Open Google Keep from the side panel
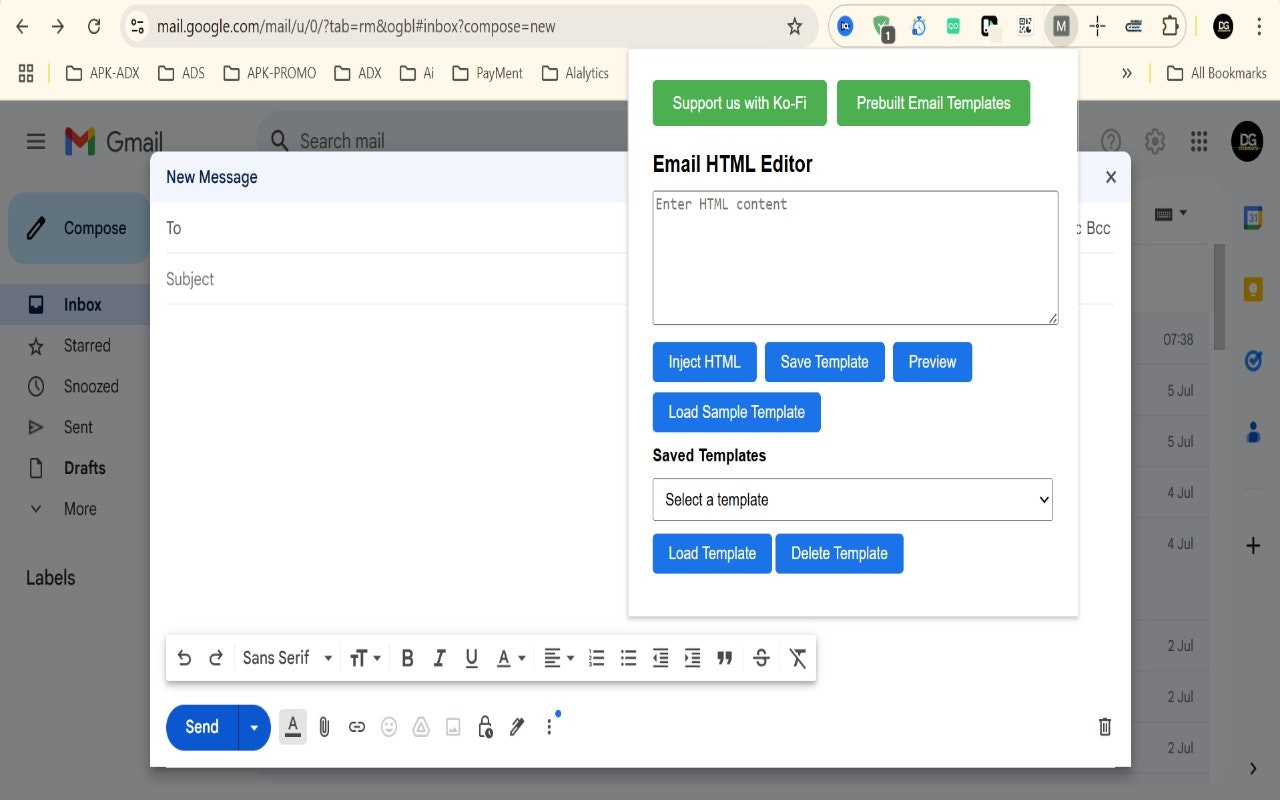Image resolution: width=1280 pixels, height=800 pixels. (x=1252, y=288)
